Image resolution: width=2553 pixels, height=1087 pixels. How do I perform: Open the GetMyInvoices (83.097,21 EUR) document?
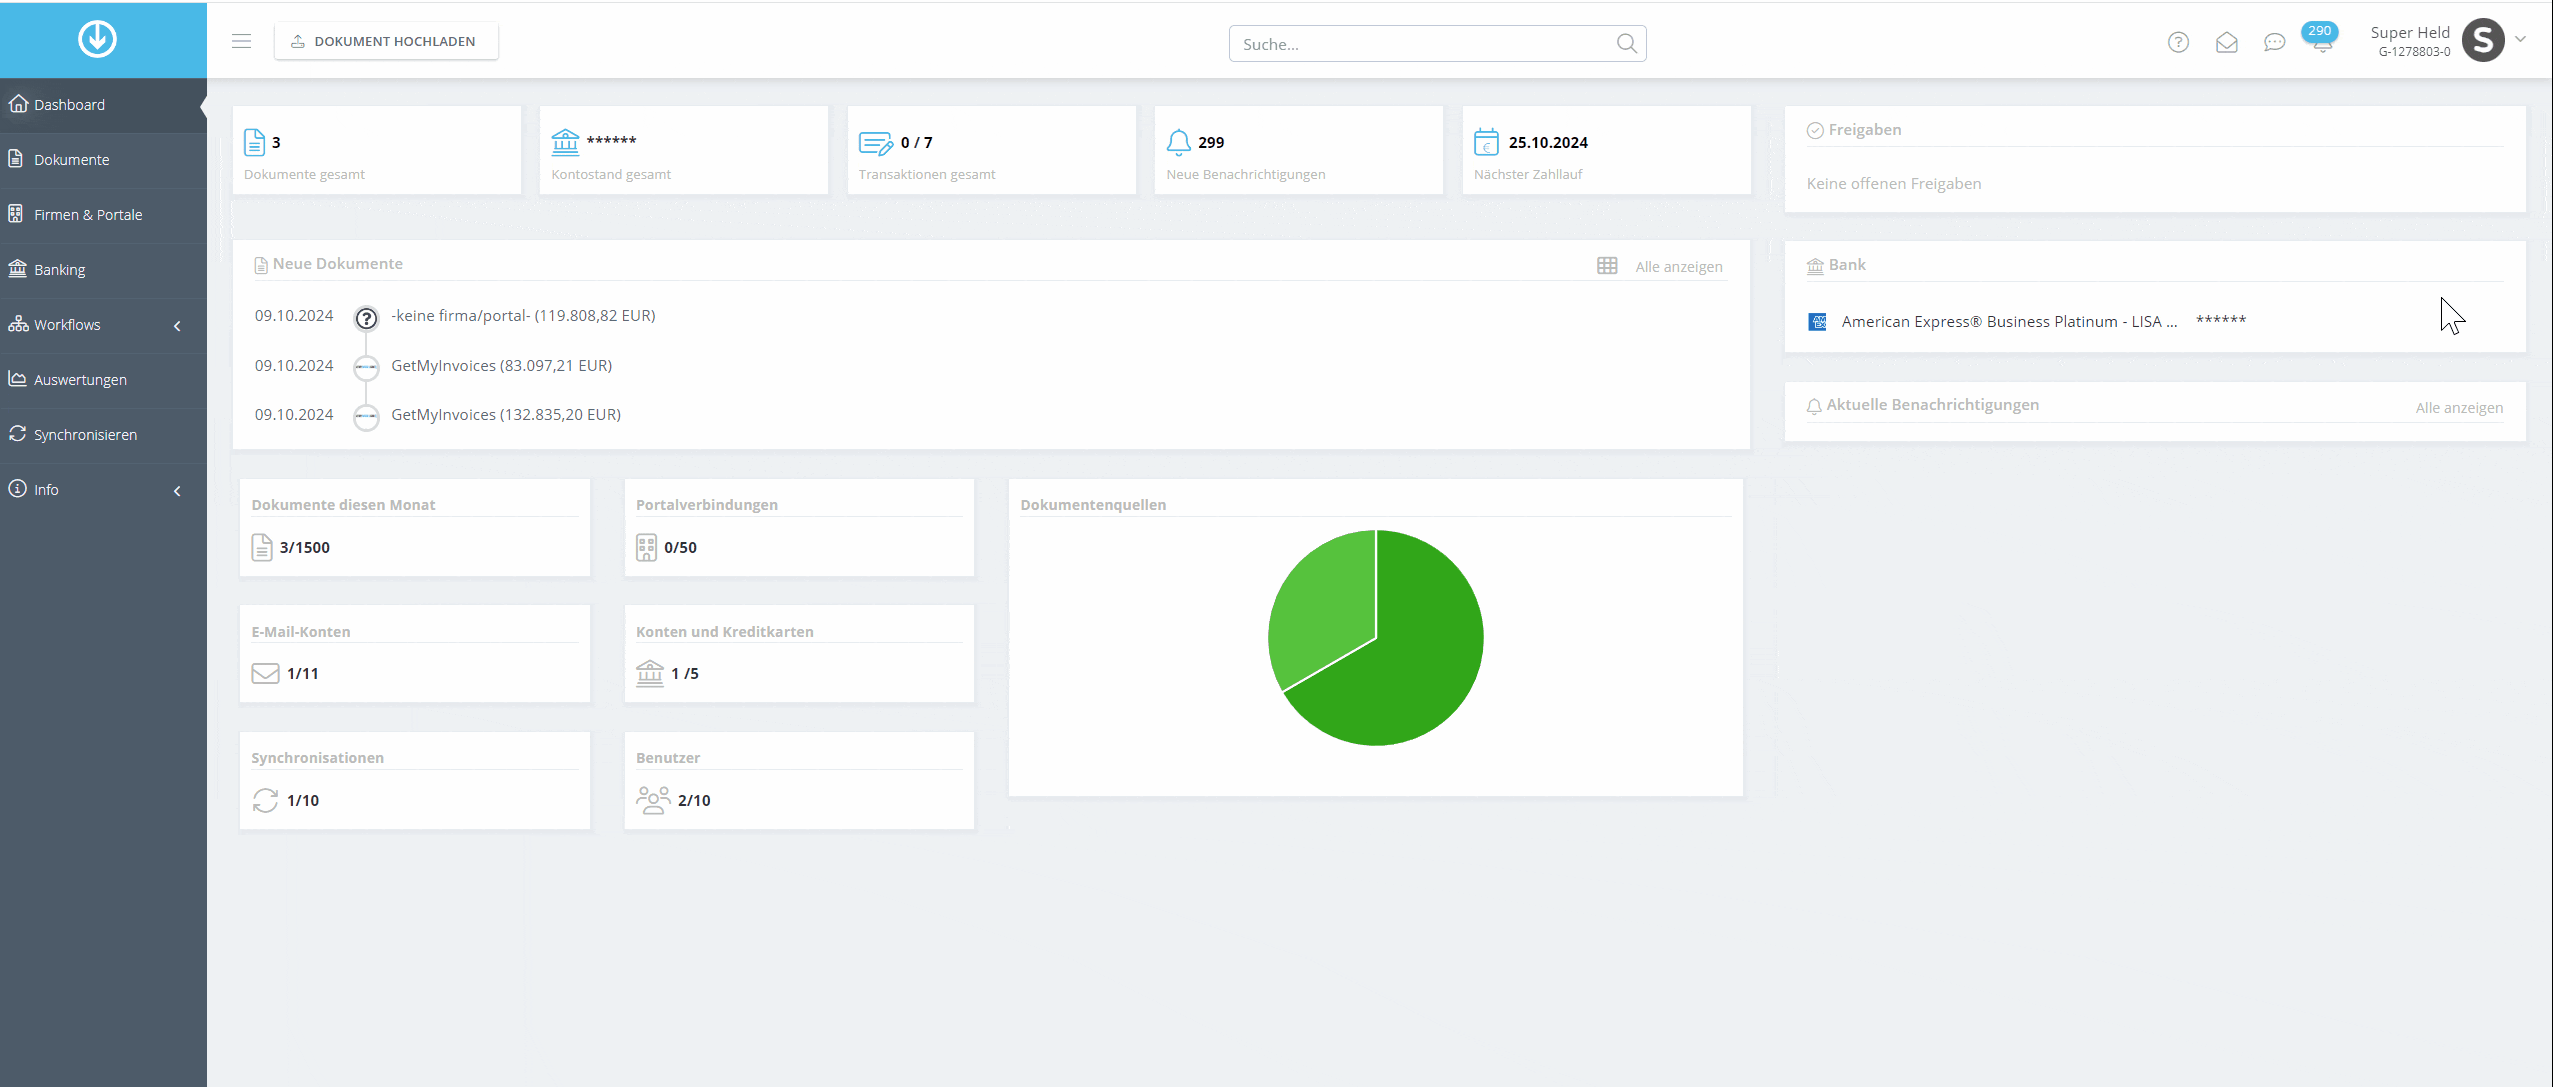pyautogui.click(x=501, y=366)
